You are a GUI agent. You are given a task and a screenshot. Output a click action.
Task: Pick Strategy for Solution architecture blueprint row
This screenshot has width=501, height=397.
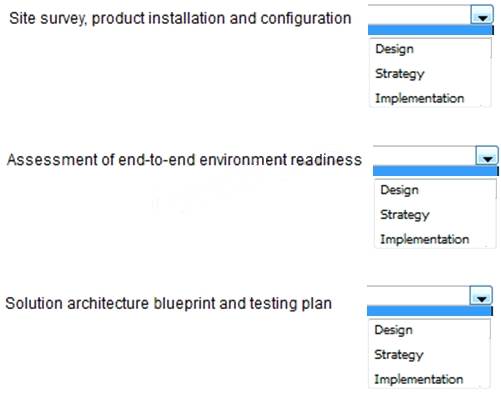399,355
